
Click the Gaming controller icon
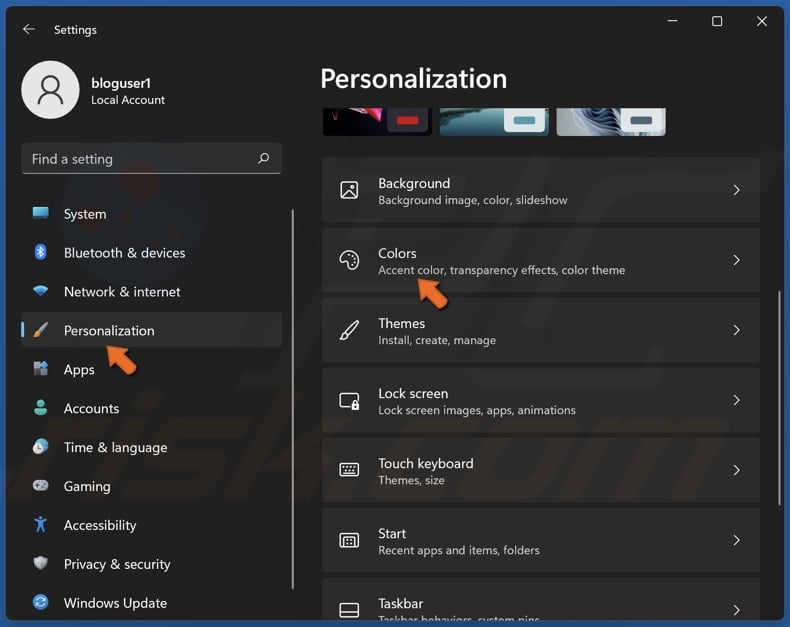[40, 485]
